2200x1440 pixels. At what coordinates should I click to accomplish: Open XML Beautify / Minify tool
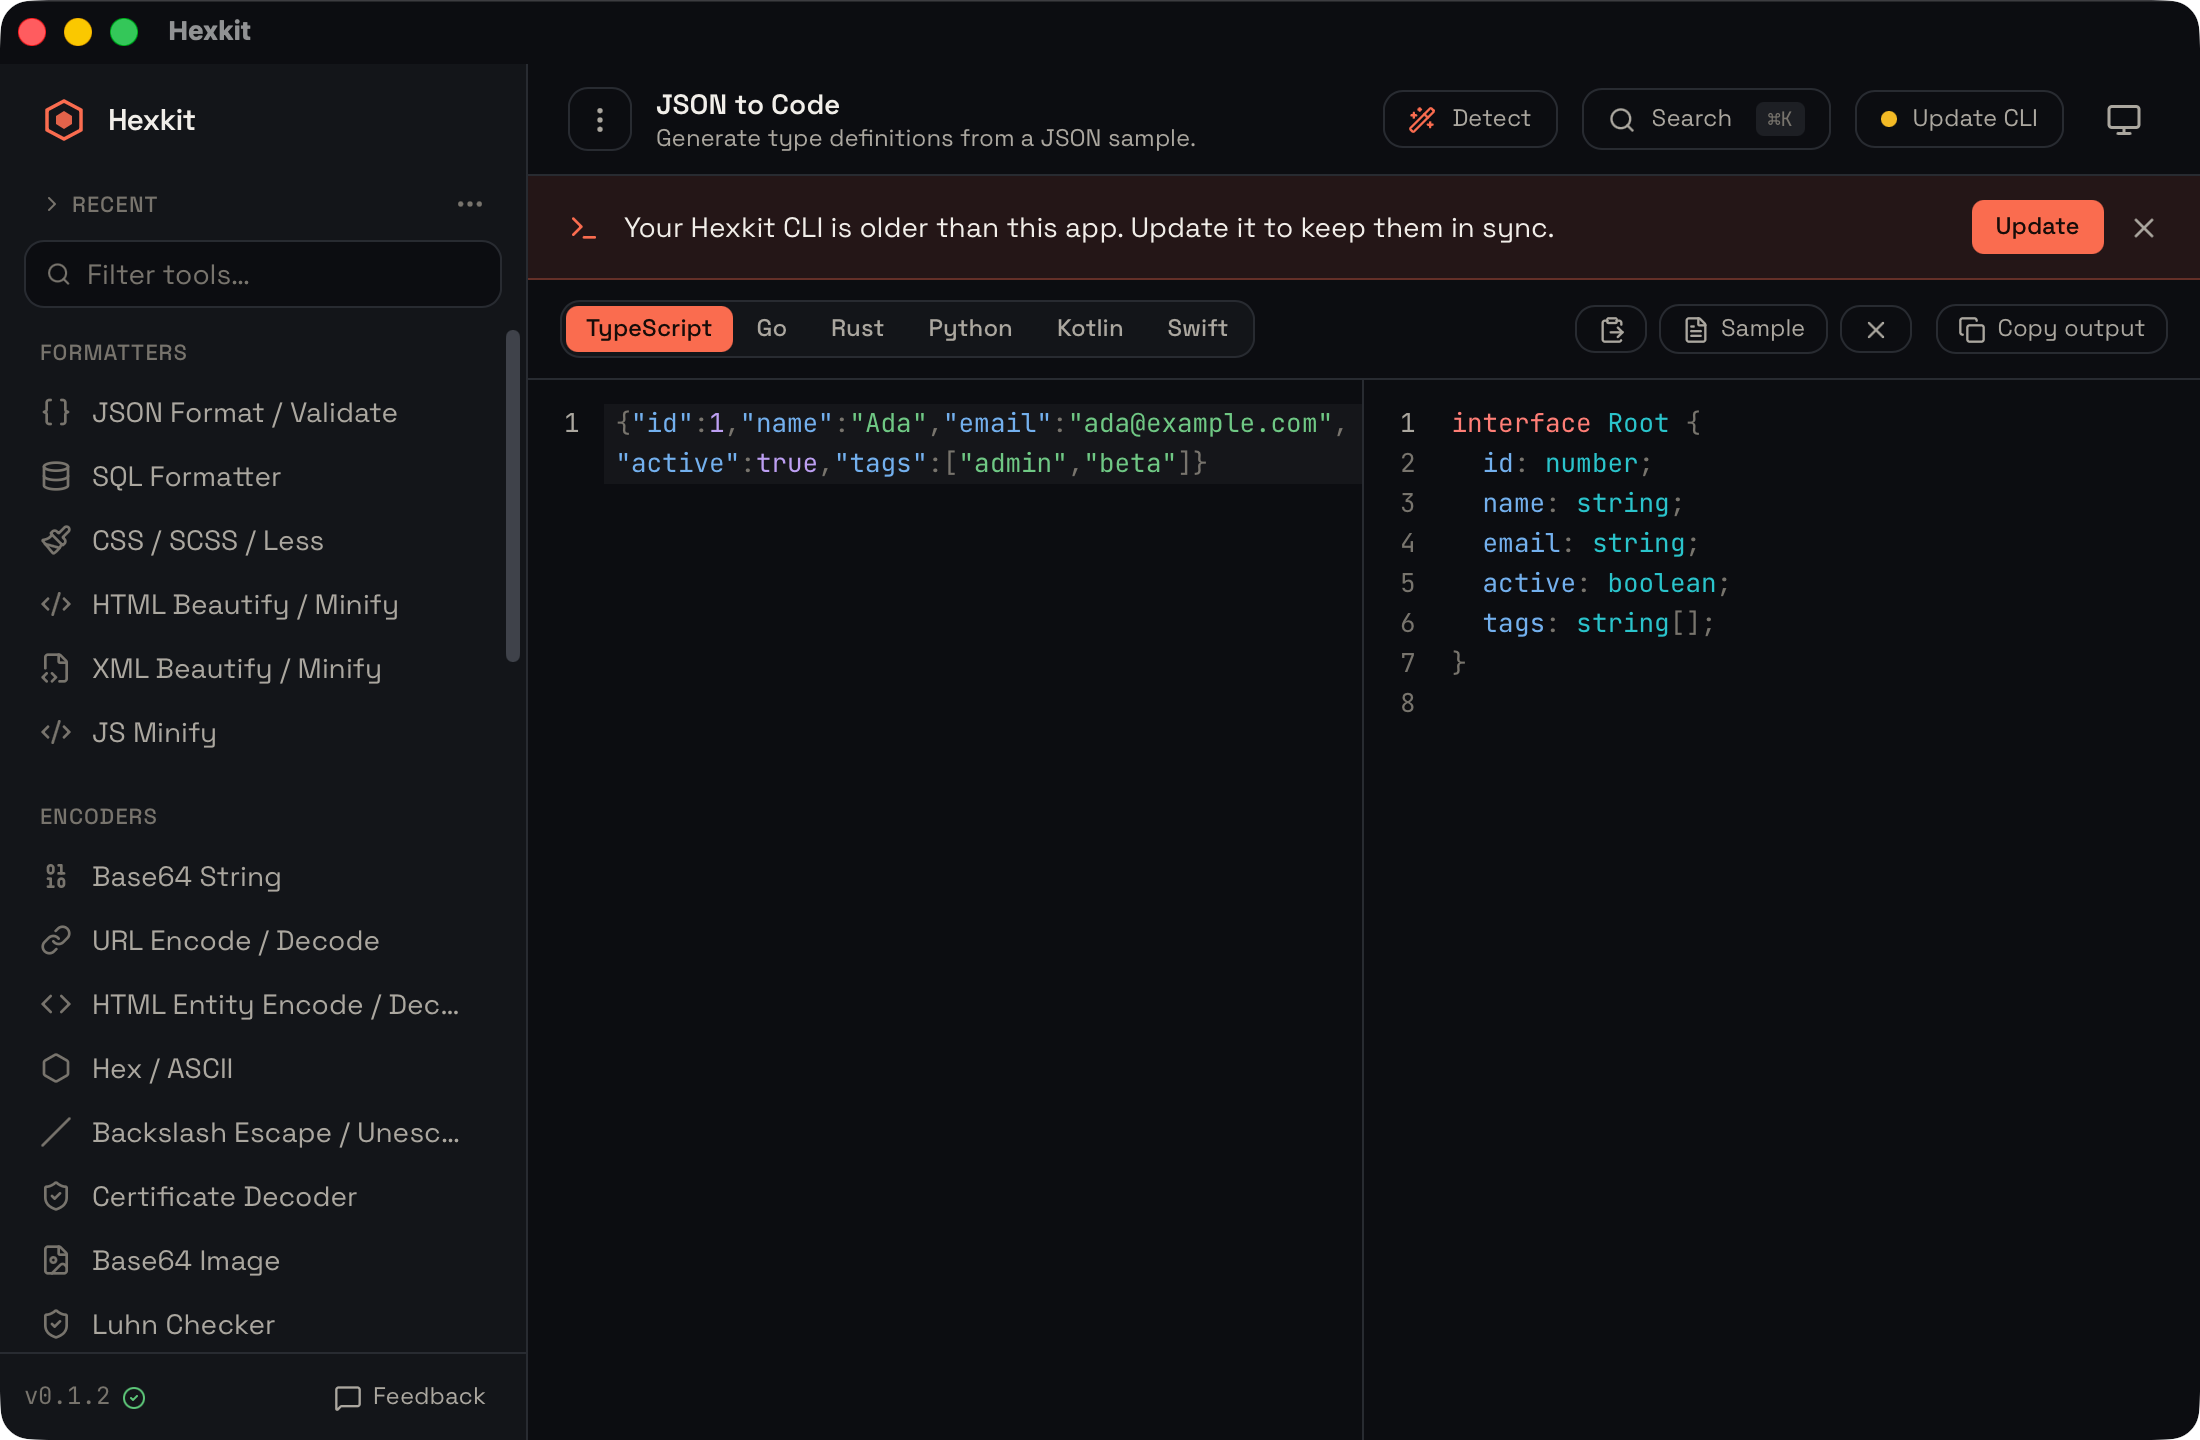pyautogui.click(x=264, y=669)
